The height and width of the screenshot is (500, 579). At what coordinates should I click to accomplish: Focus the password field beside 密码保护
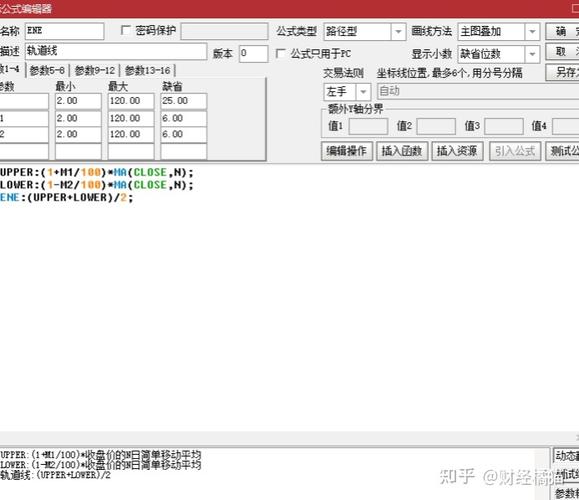[x=225, y=31]
